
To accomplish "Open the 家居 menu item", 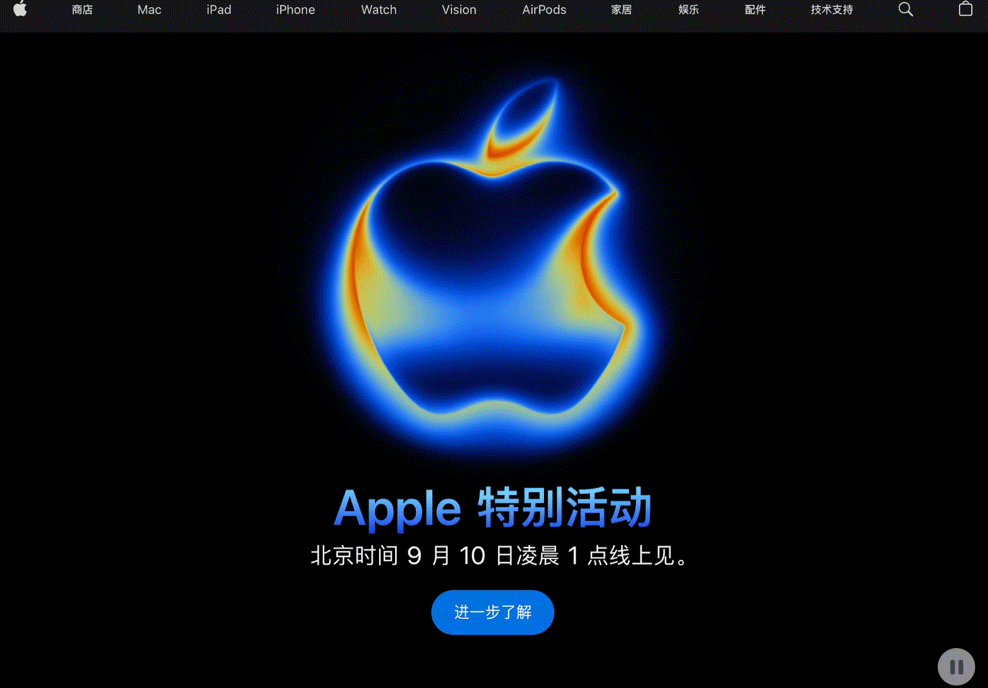I will point(621,10).
